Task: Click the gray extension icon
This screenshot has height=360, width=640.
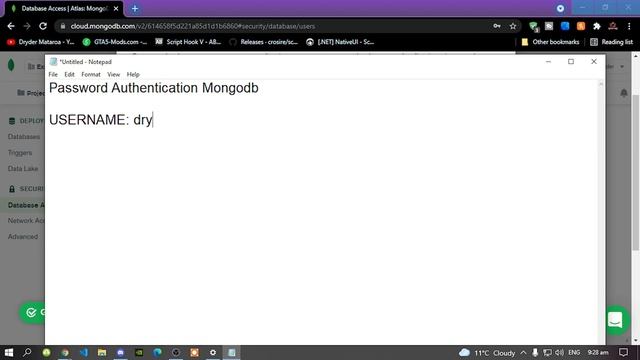Action: click(x=549, y=26)
